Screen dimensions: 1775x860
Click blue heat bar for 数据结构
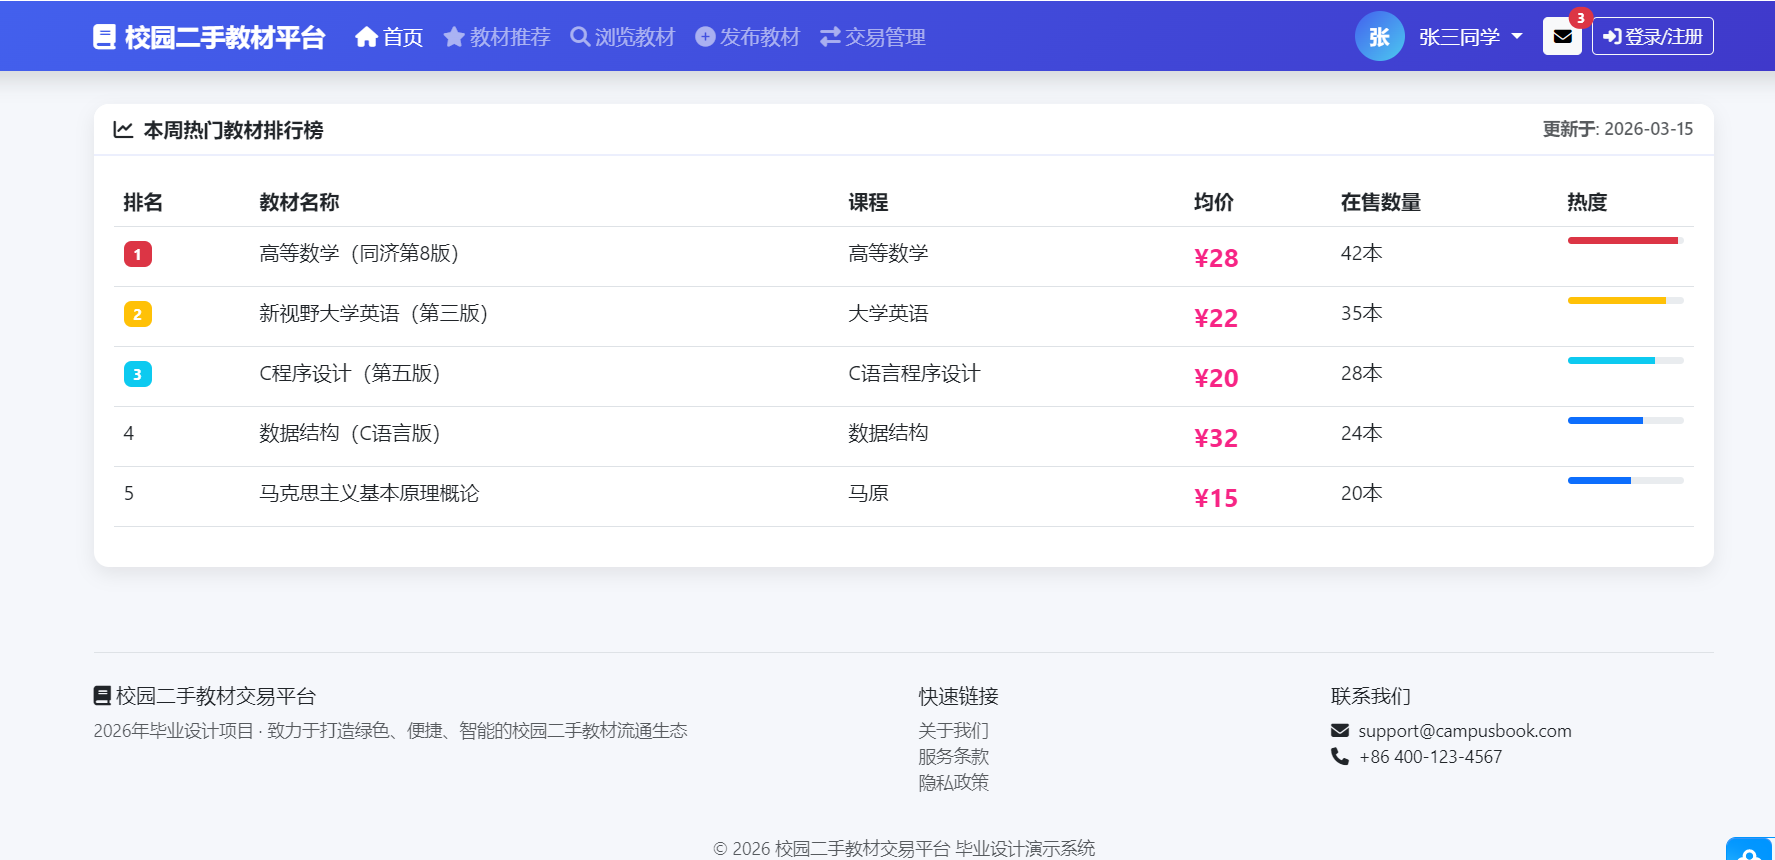click(x=1605, y=420)
